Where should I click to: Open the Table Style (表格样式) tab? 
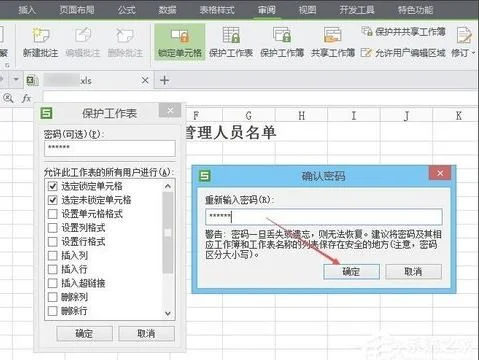(x=217, y=10)
